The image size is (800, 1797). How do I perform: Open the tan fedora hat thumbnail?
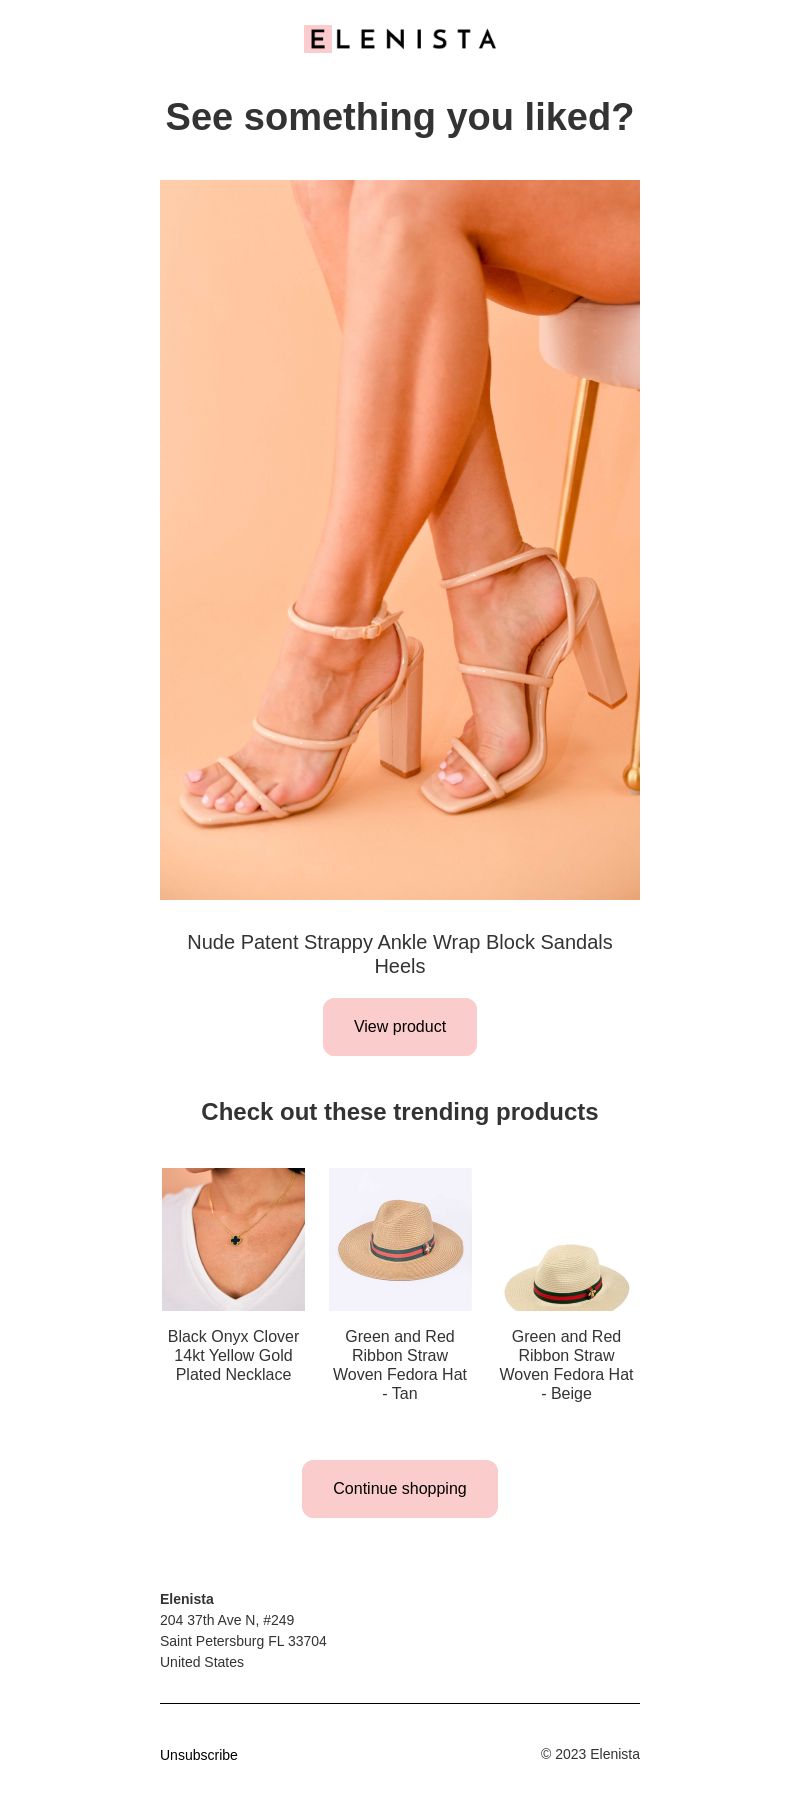click(x=400, y=1239)
